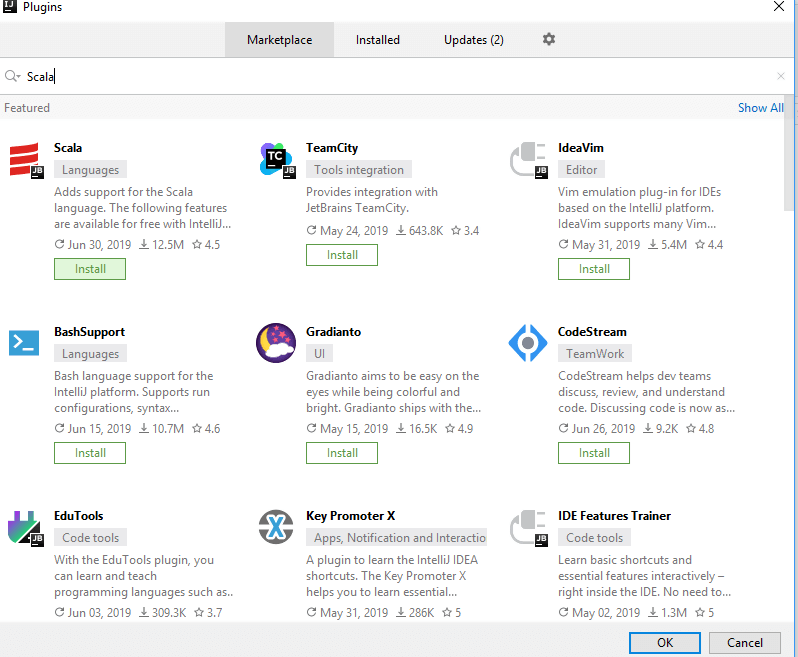
Task: Click the EduTools plugin icon
Action: pos(24,528)
